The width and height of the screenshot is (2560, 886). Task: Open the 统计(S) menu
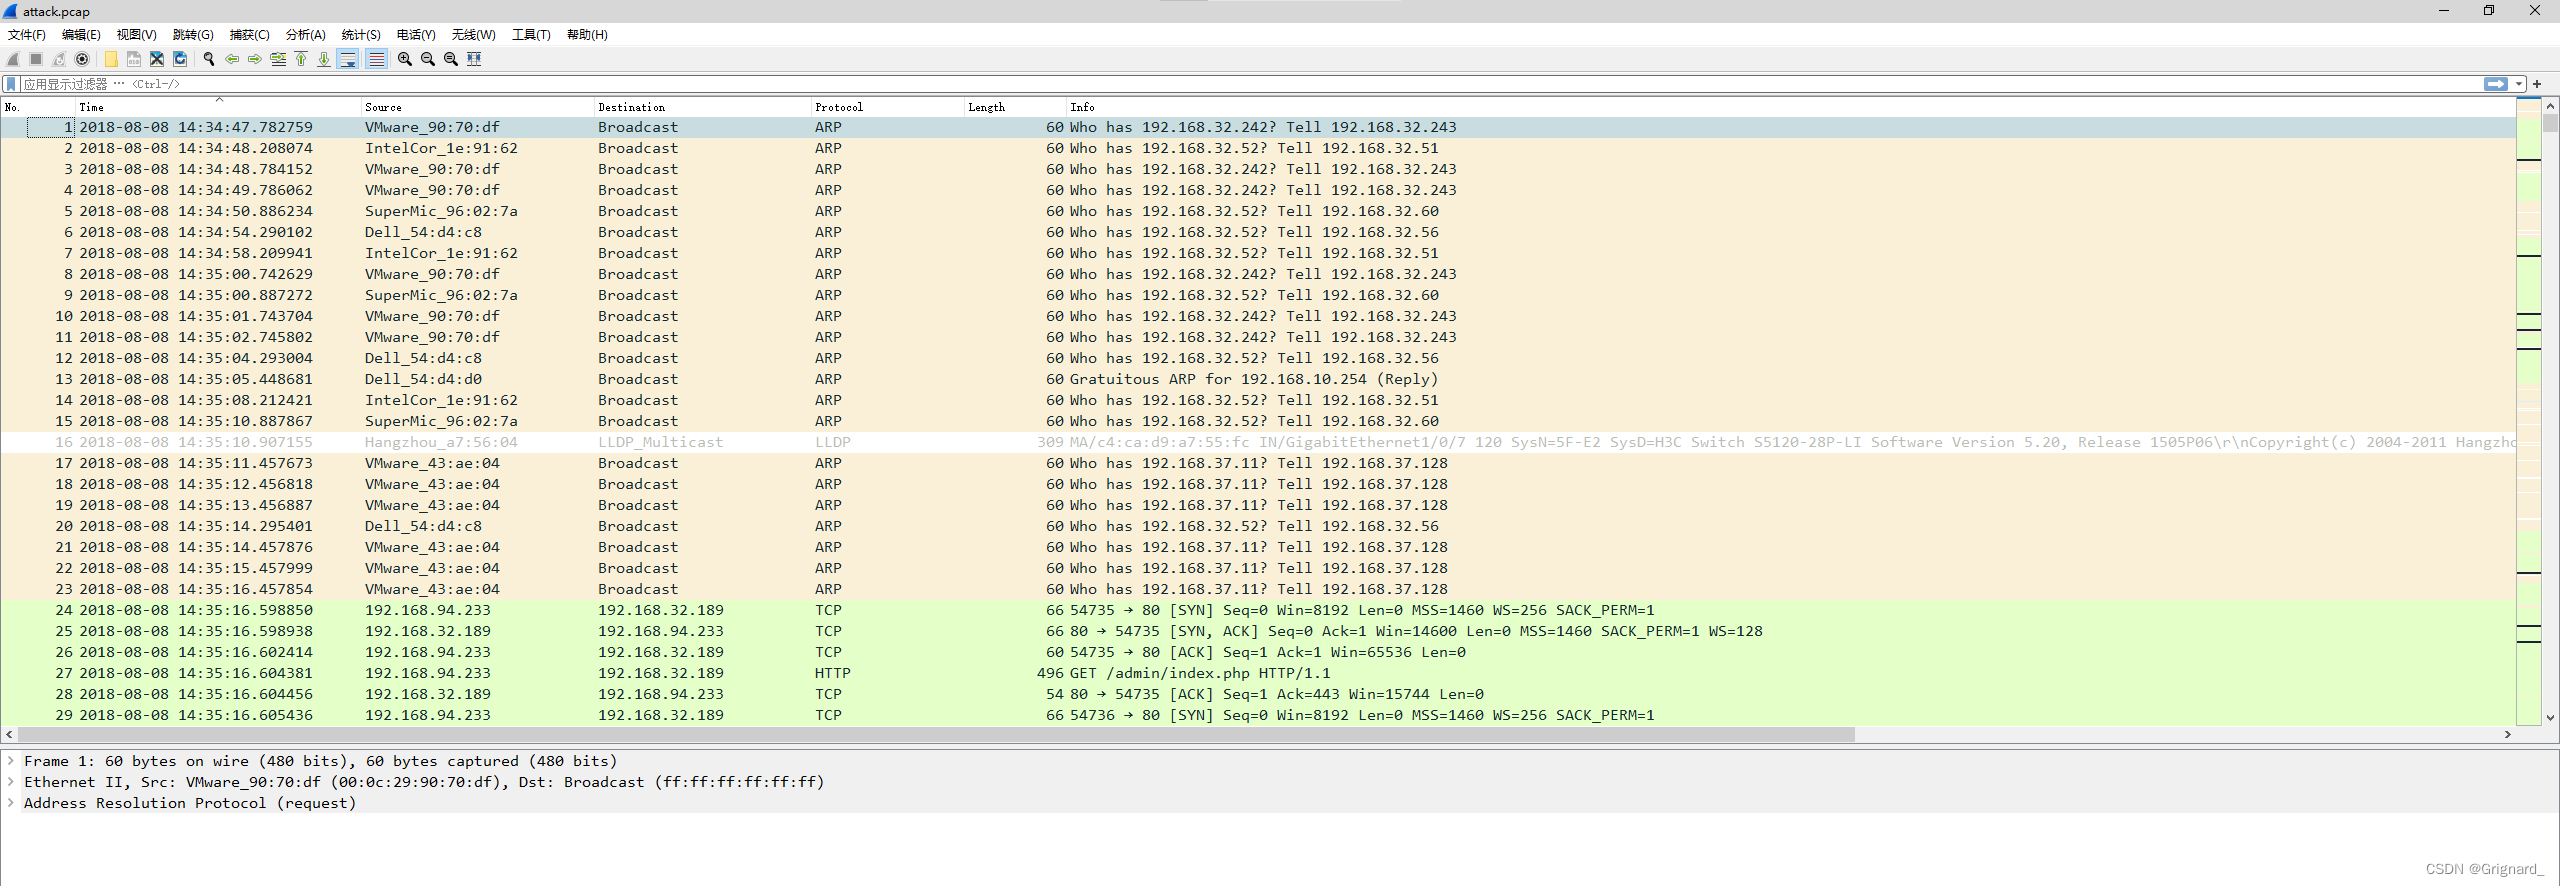[x=361, y=35]
